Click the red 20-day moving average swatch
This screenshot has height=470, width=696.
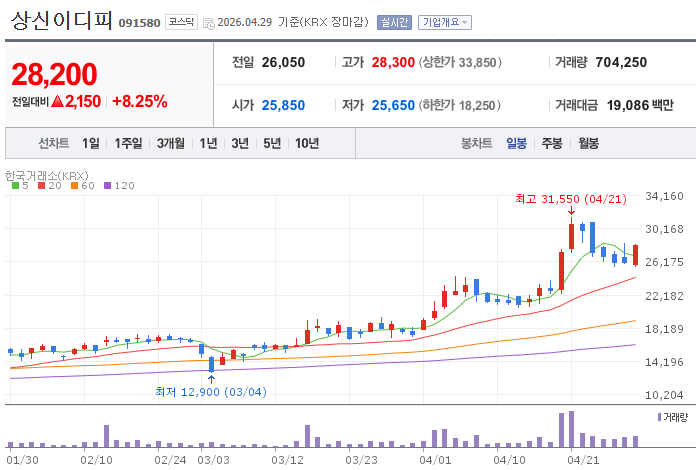42,186
